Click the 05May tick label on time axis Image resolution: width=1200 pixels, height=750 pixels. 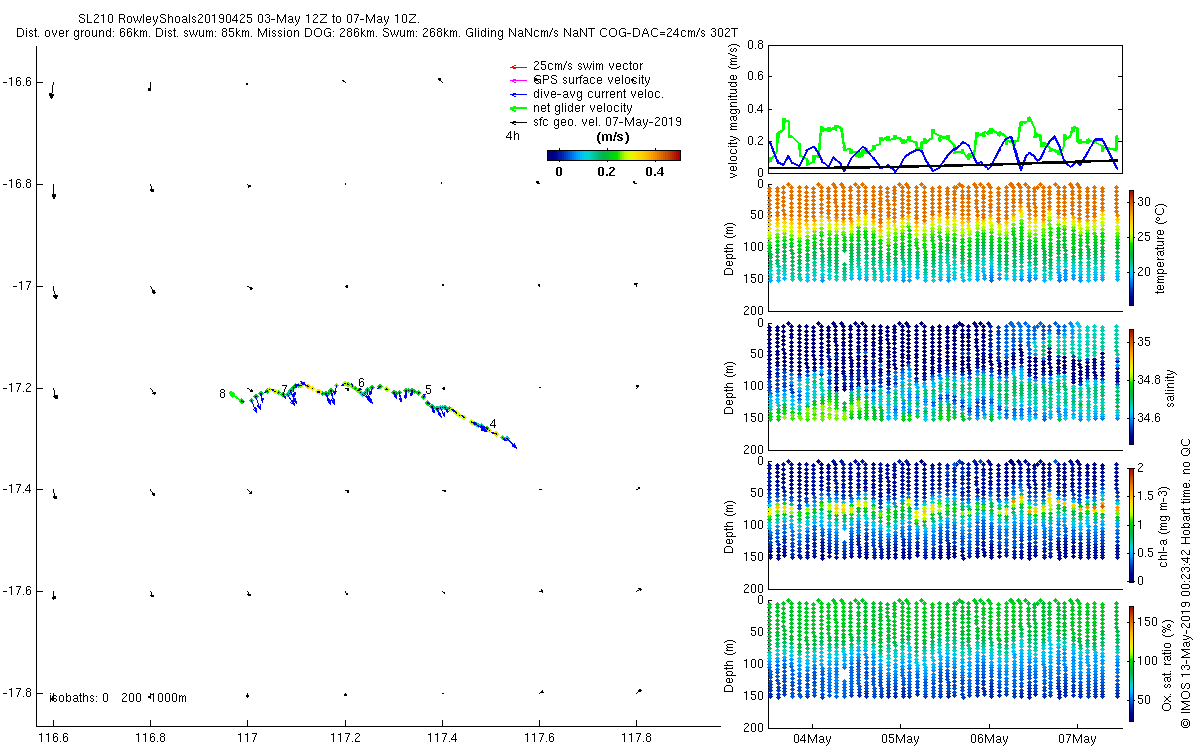click(x=900, y=739)
